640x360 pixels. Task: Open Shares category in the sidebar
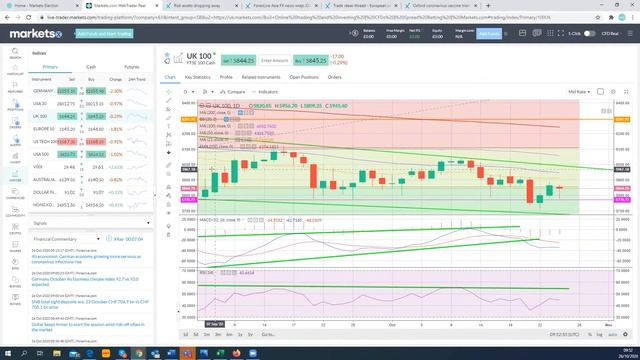15,246
